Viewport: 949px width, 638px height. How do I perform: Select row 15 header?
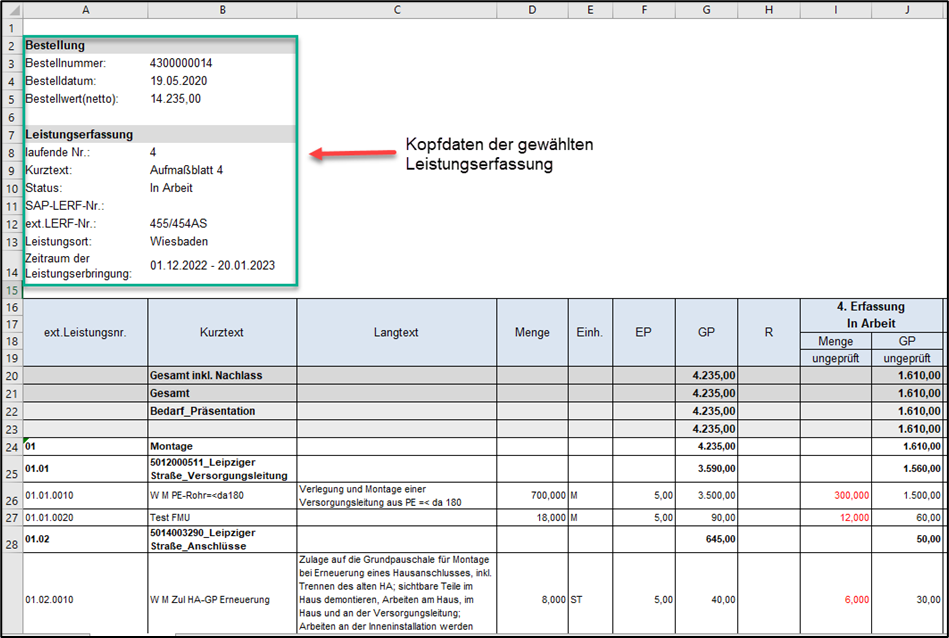click(x=11, y=289)
